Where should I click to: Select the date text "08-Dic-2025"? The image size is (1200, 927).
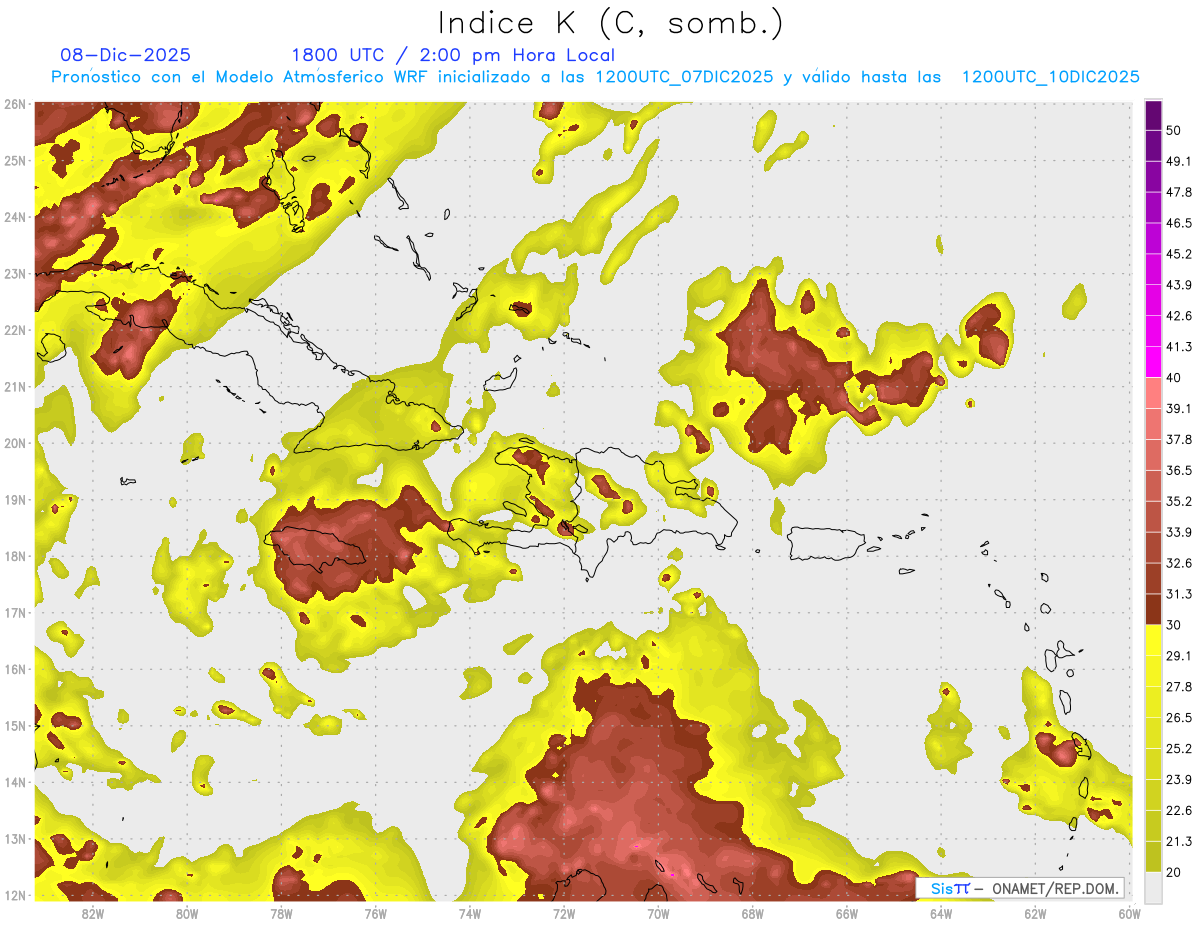click(x=125, y=56)
